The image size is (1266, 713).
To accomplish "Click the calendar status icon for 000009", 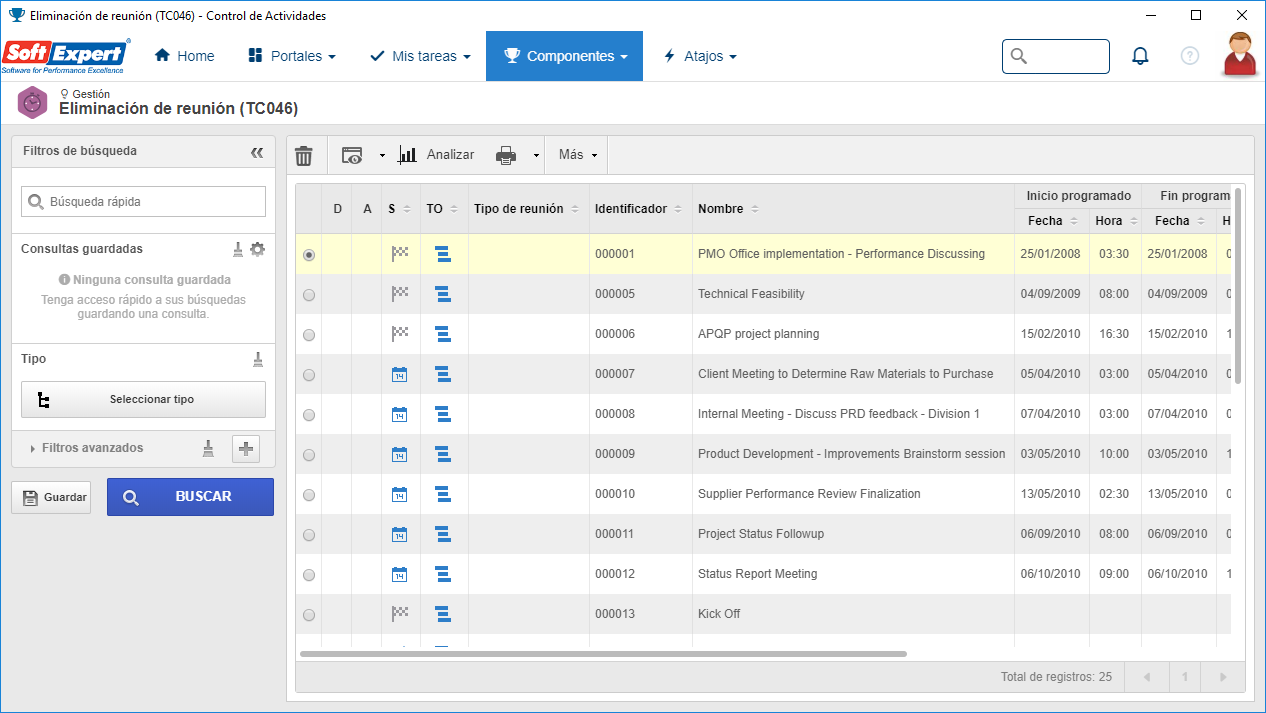I will (x=400, y=454).
